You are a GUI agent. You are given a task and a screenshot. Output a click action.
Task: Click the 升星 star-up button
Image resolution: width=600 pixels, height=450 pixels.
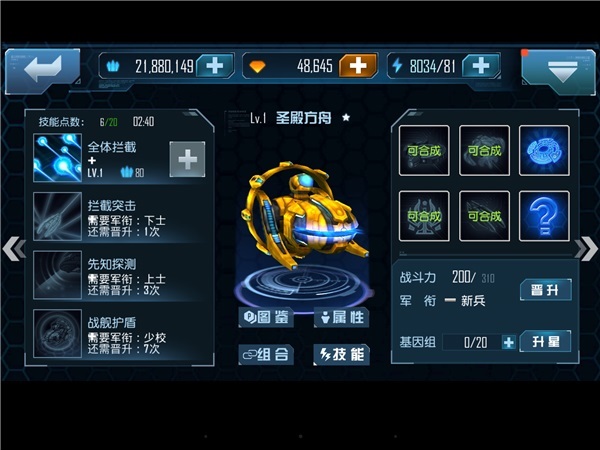tap(546, 341)
